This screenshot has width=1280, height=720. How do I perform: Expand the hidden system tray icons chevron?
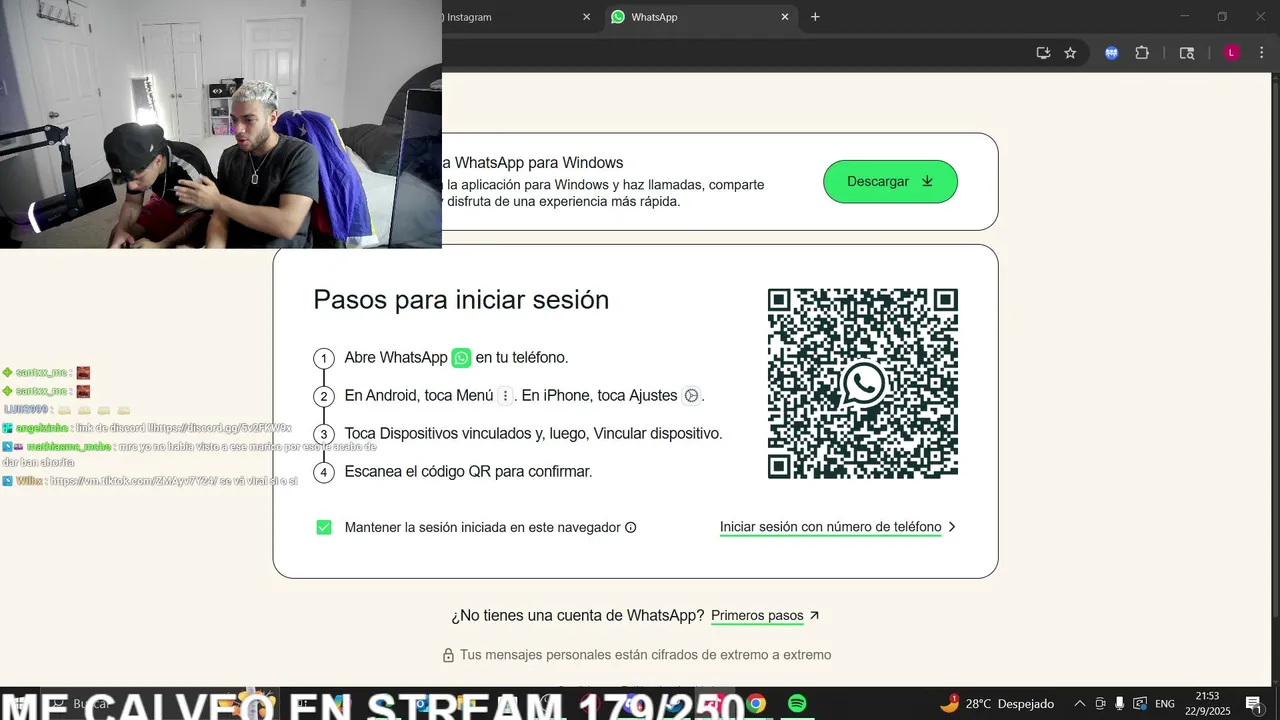tap(1079, 704)
